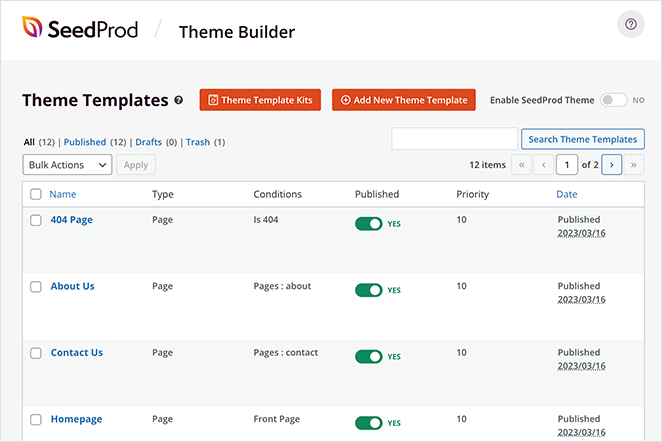Toggle published switch for 404 Page
Viewport: 662px width, 442px height.
[x=368, y=223]
